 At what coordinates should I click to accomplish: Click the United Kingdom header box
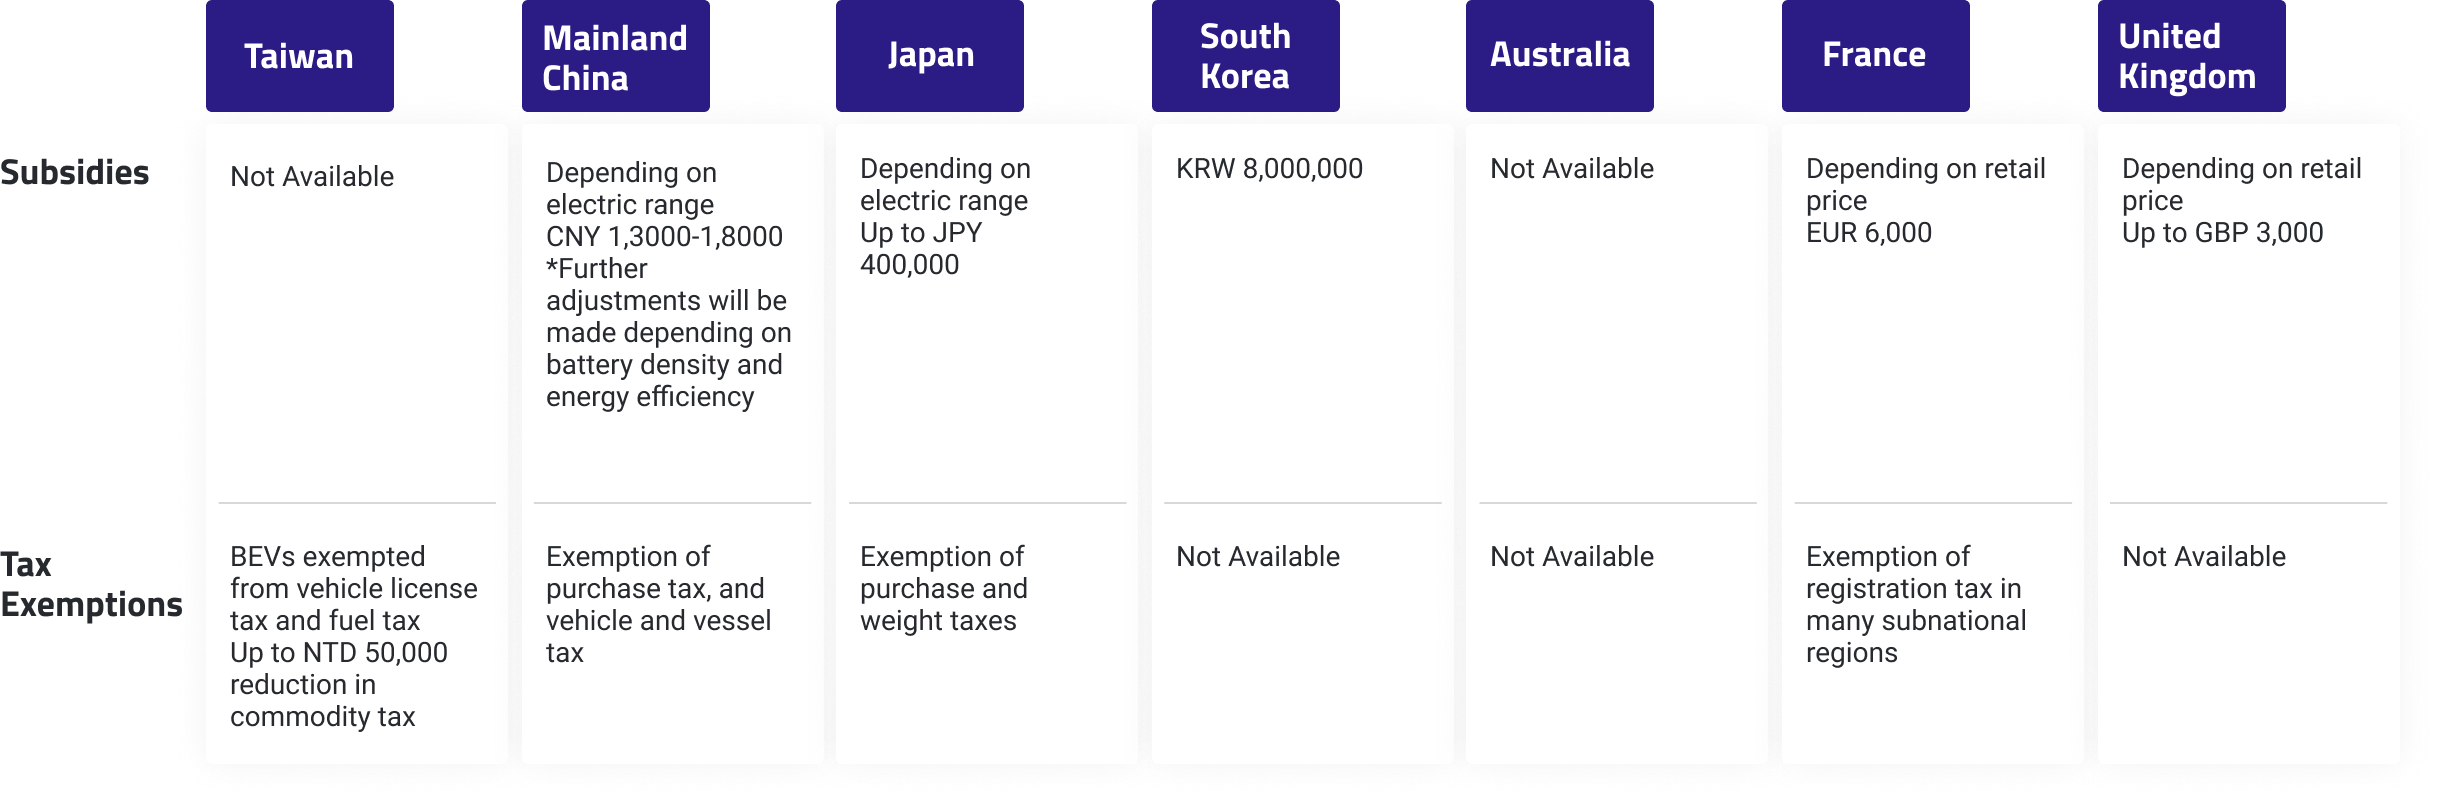(2192, 56)
